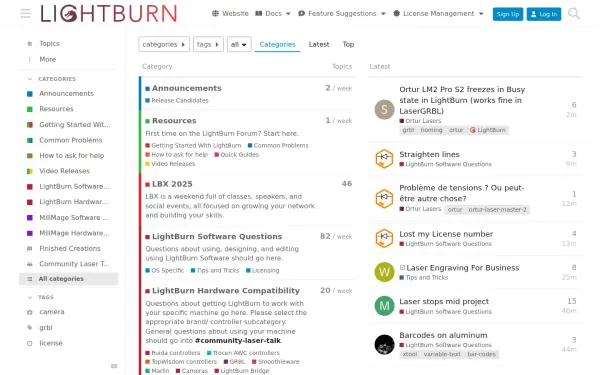The height and width of the screenshot is (375, 600).
Task: Open Ortur LM2 Pro S2 freezes topic
Action: (x=462, y=100)
